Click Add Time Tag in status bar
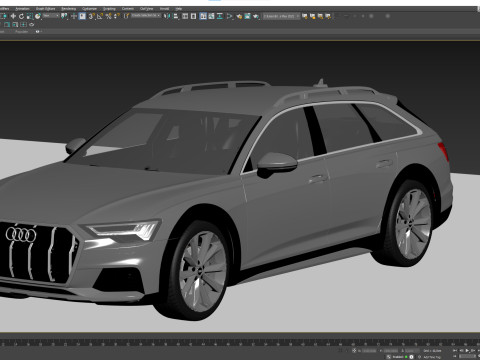The width and height of the screenshot is (480, 360). tap(432, 357)
